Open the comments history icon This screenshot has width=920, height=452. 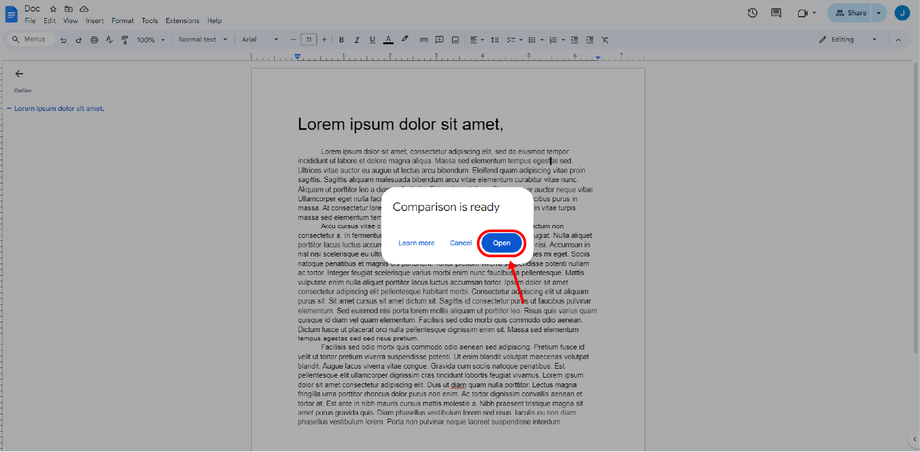[x=776, y=13]
